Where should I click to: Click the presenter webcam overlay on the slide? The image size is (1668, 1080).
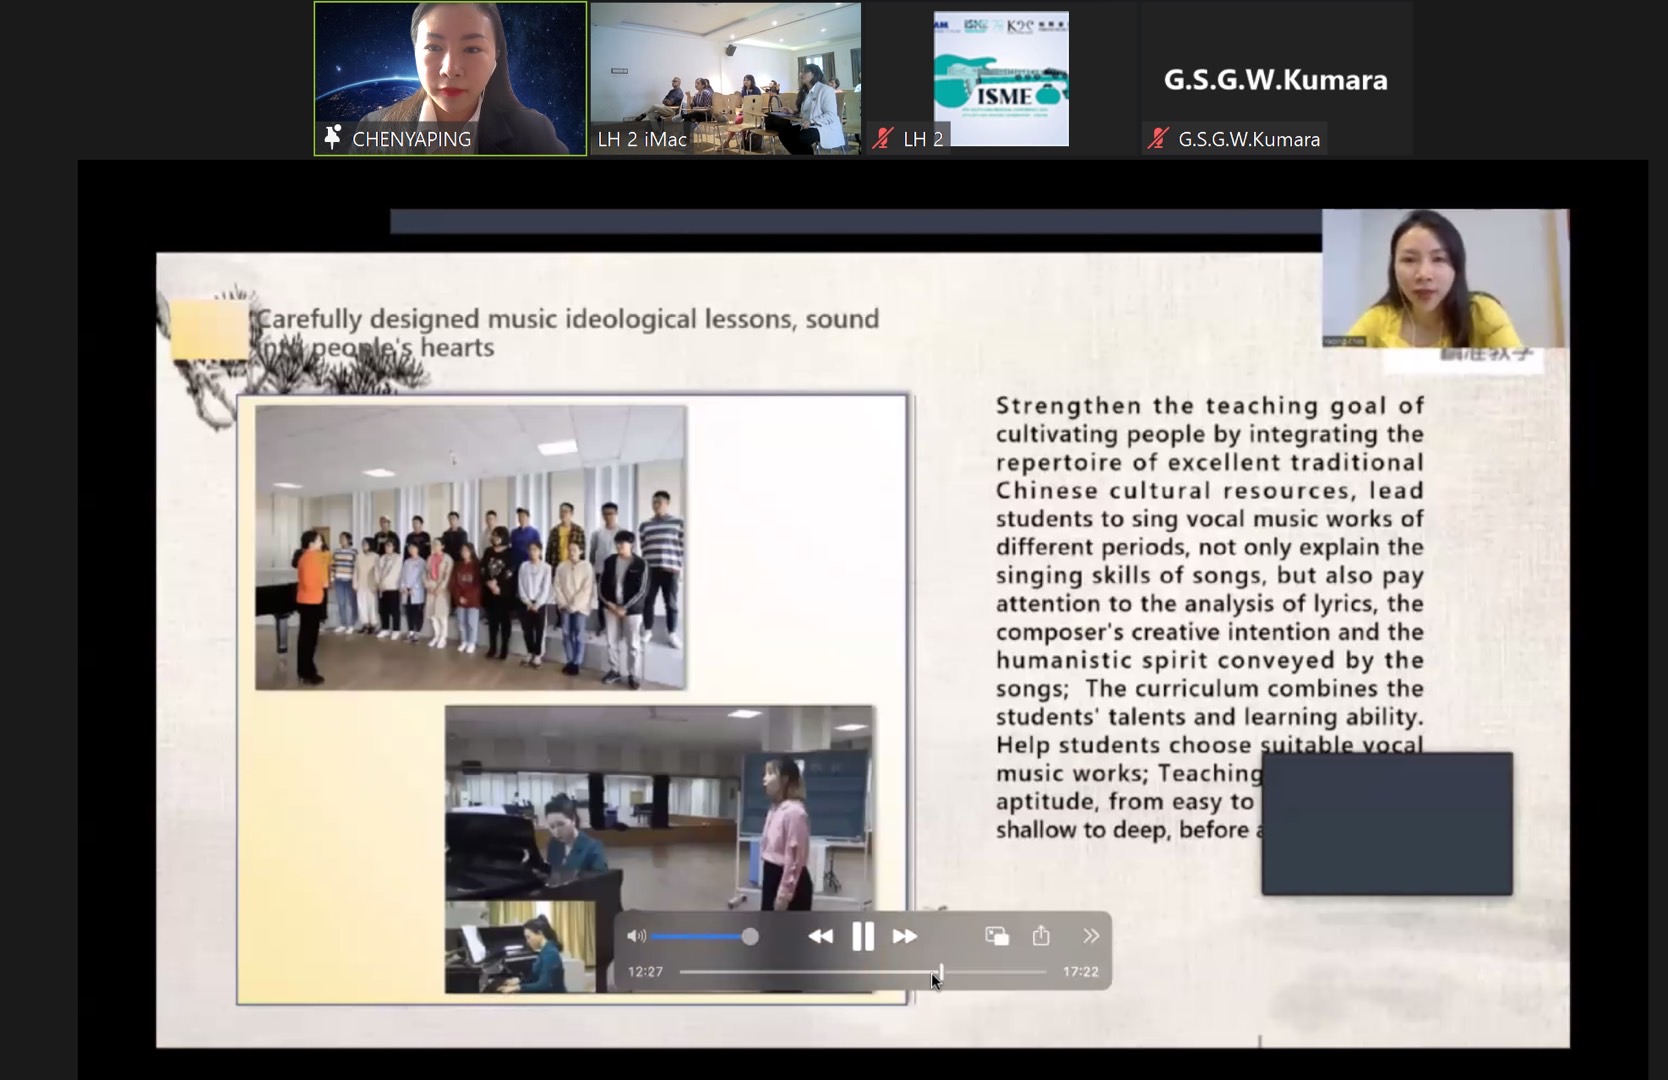pyautogui.click(x=1444, y=277)
